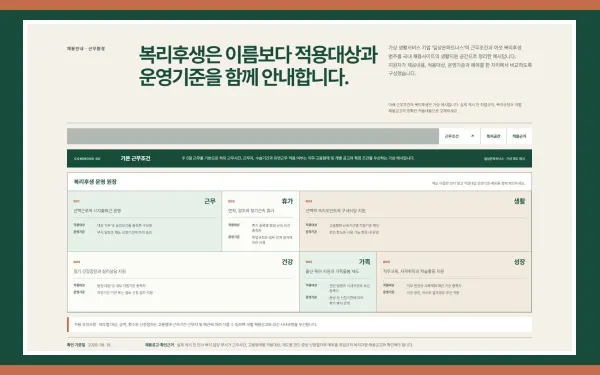Viewport: 600px width, 375px height.
Task: Click the main headline 복리후생은 이름보다 적용대상과
Action: pyautogui.click(x=258, y=55)
